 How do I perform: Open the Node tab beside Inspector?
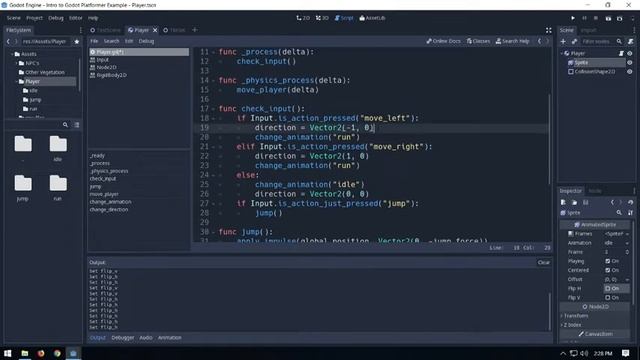coord(595,191)
